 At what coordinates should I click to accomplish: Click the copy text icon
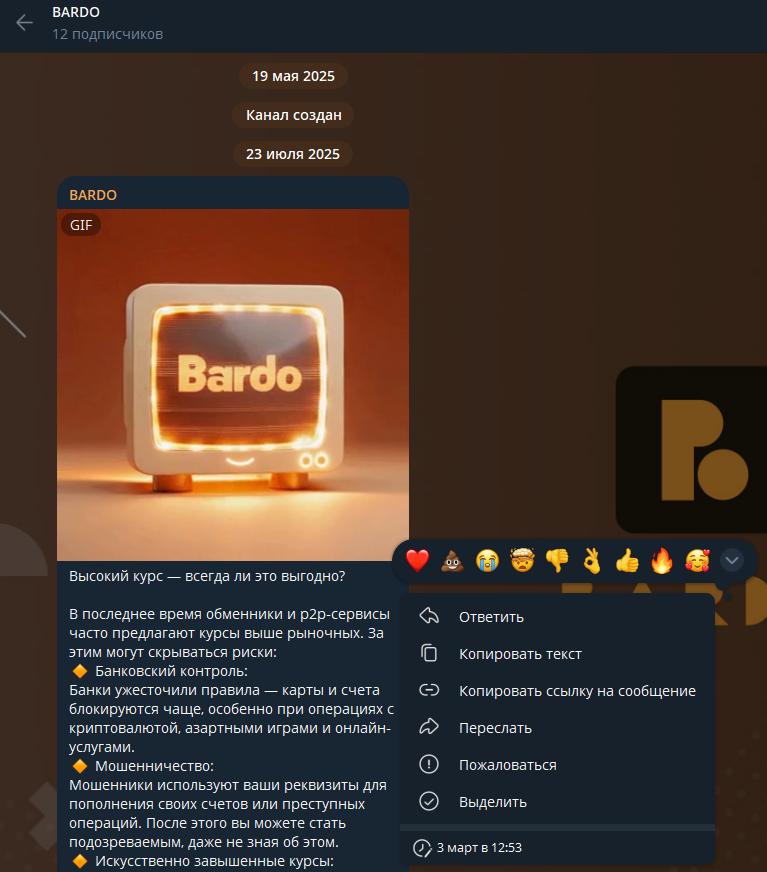pos(429,653)
